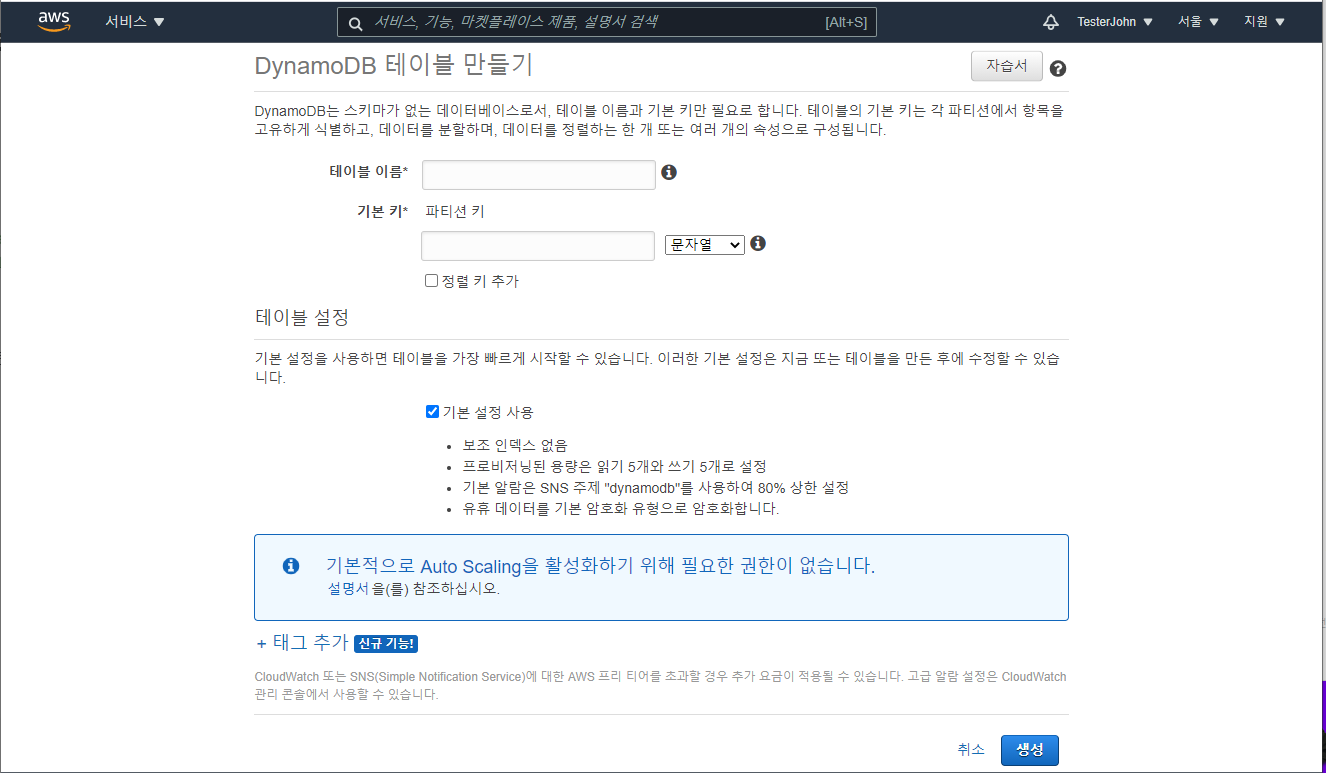Screen dimensions: 1326x773
Task: Uncheck the 기본 설정 사용 checkbox
Action: [x=432, y=411]
